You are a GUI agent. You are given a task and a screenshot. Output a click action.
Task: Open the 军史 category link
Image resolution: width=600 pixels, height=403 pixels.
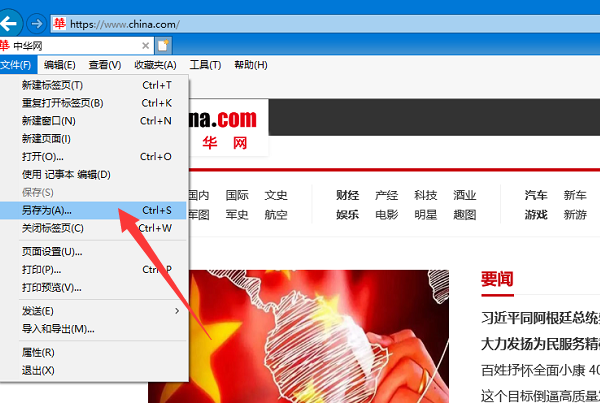click(x=237, y=215)
